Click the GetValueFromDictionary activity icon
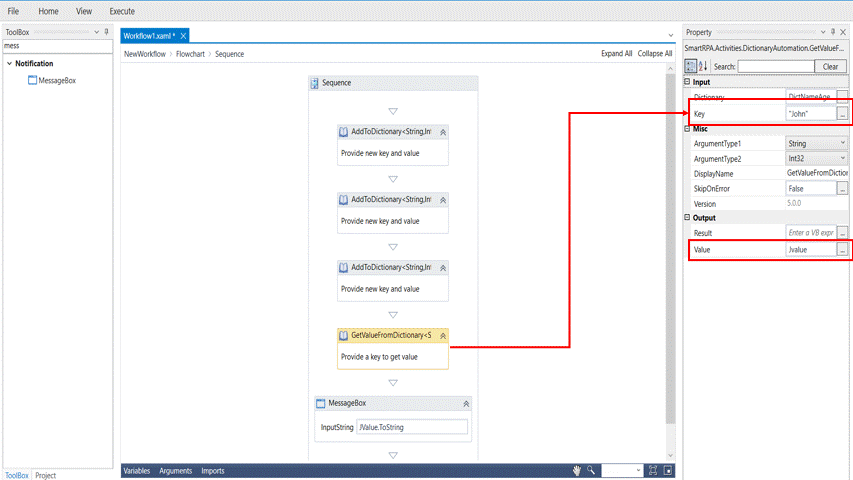Image resolution: width=853 pixels, height=480 pixels. [x=344, y=335]
